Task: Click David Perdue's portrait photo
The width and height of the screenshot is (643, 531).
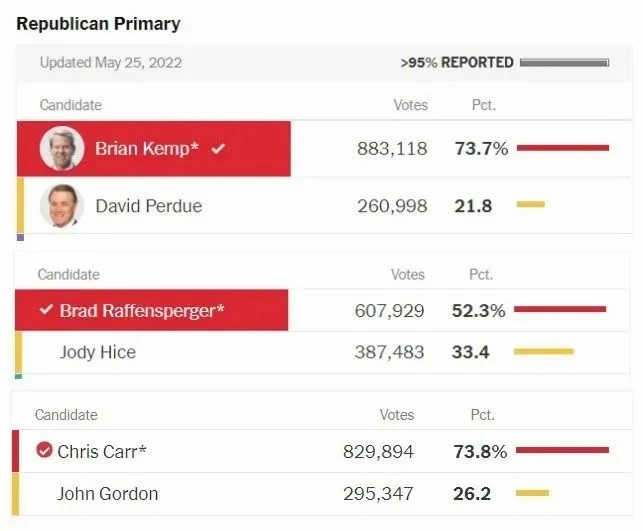Action: 61,206
